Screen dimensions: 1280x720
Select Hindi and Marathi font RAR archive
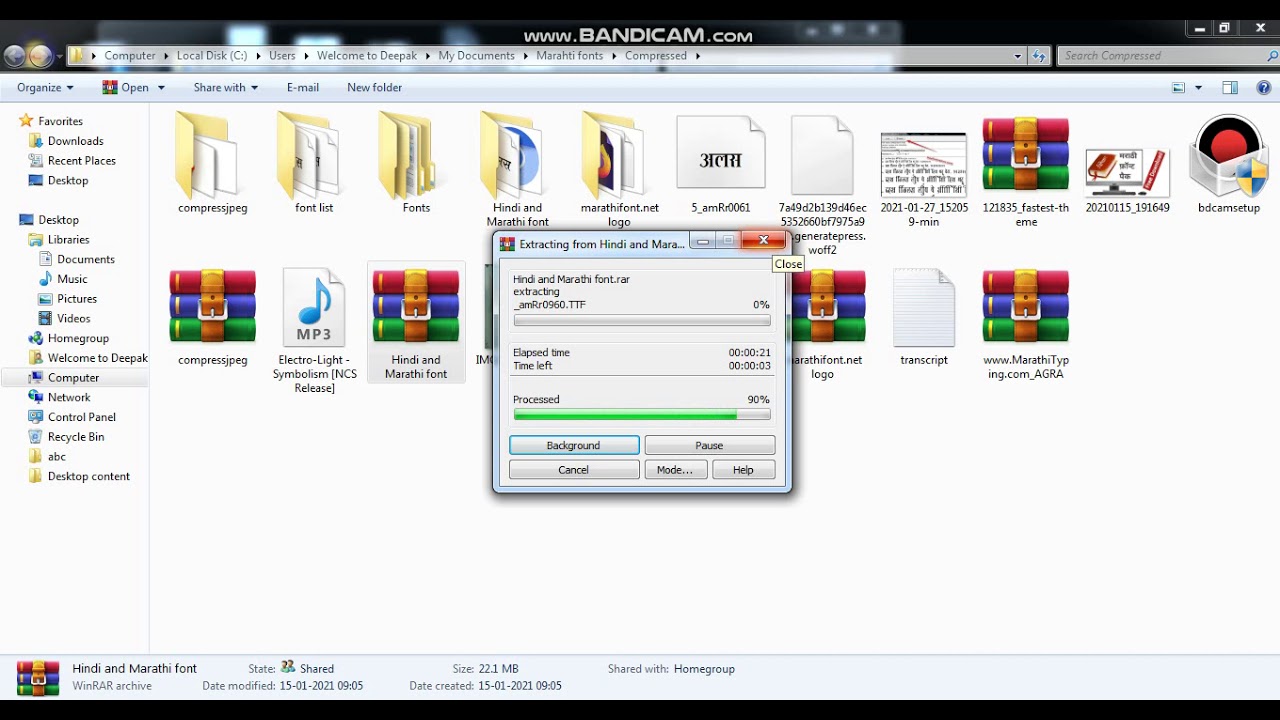pos(416,307)
